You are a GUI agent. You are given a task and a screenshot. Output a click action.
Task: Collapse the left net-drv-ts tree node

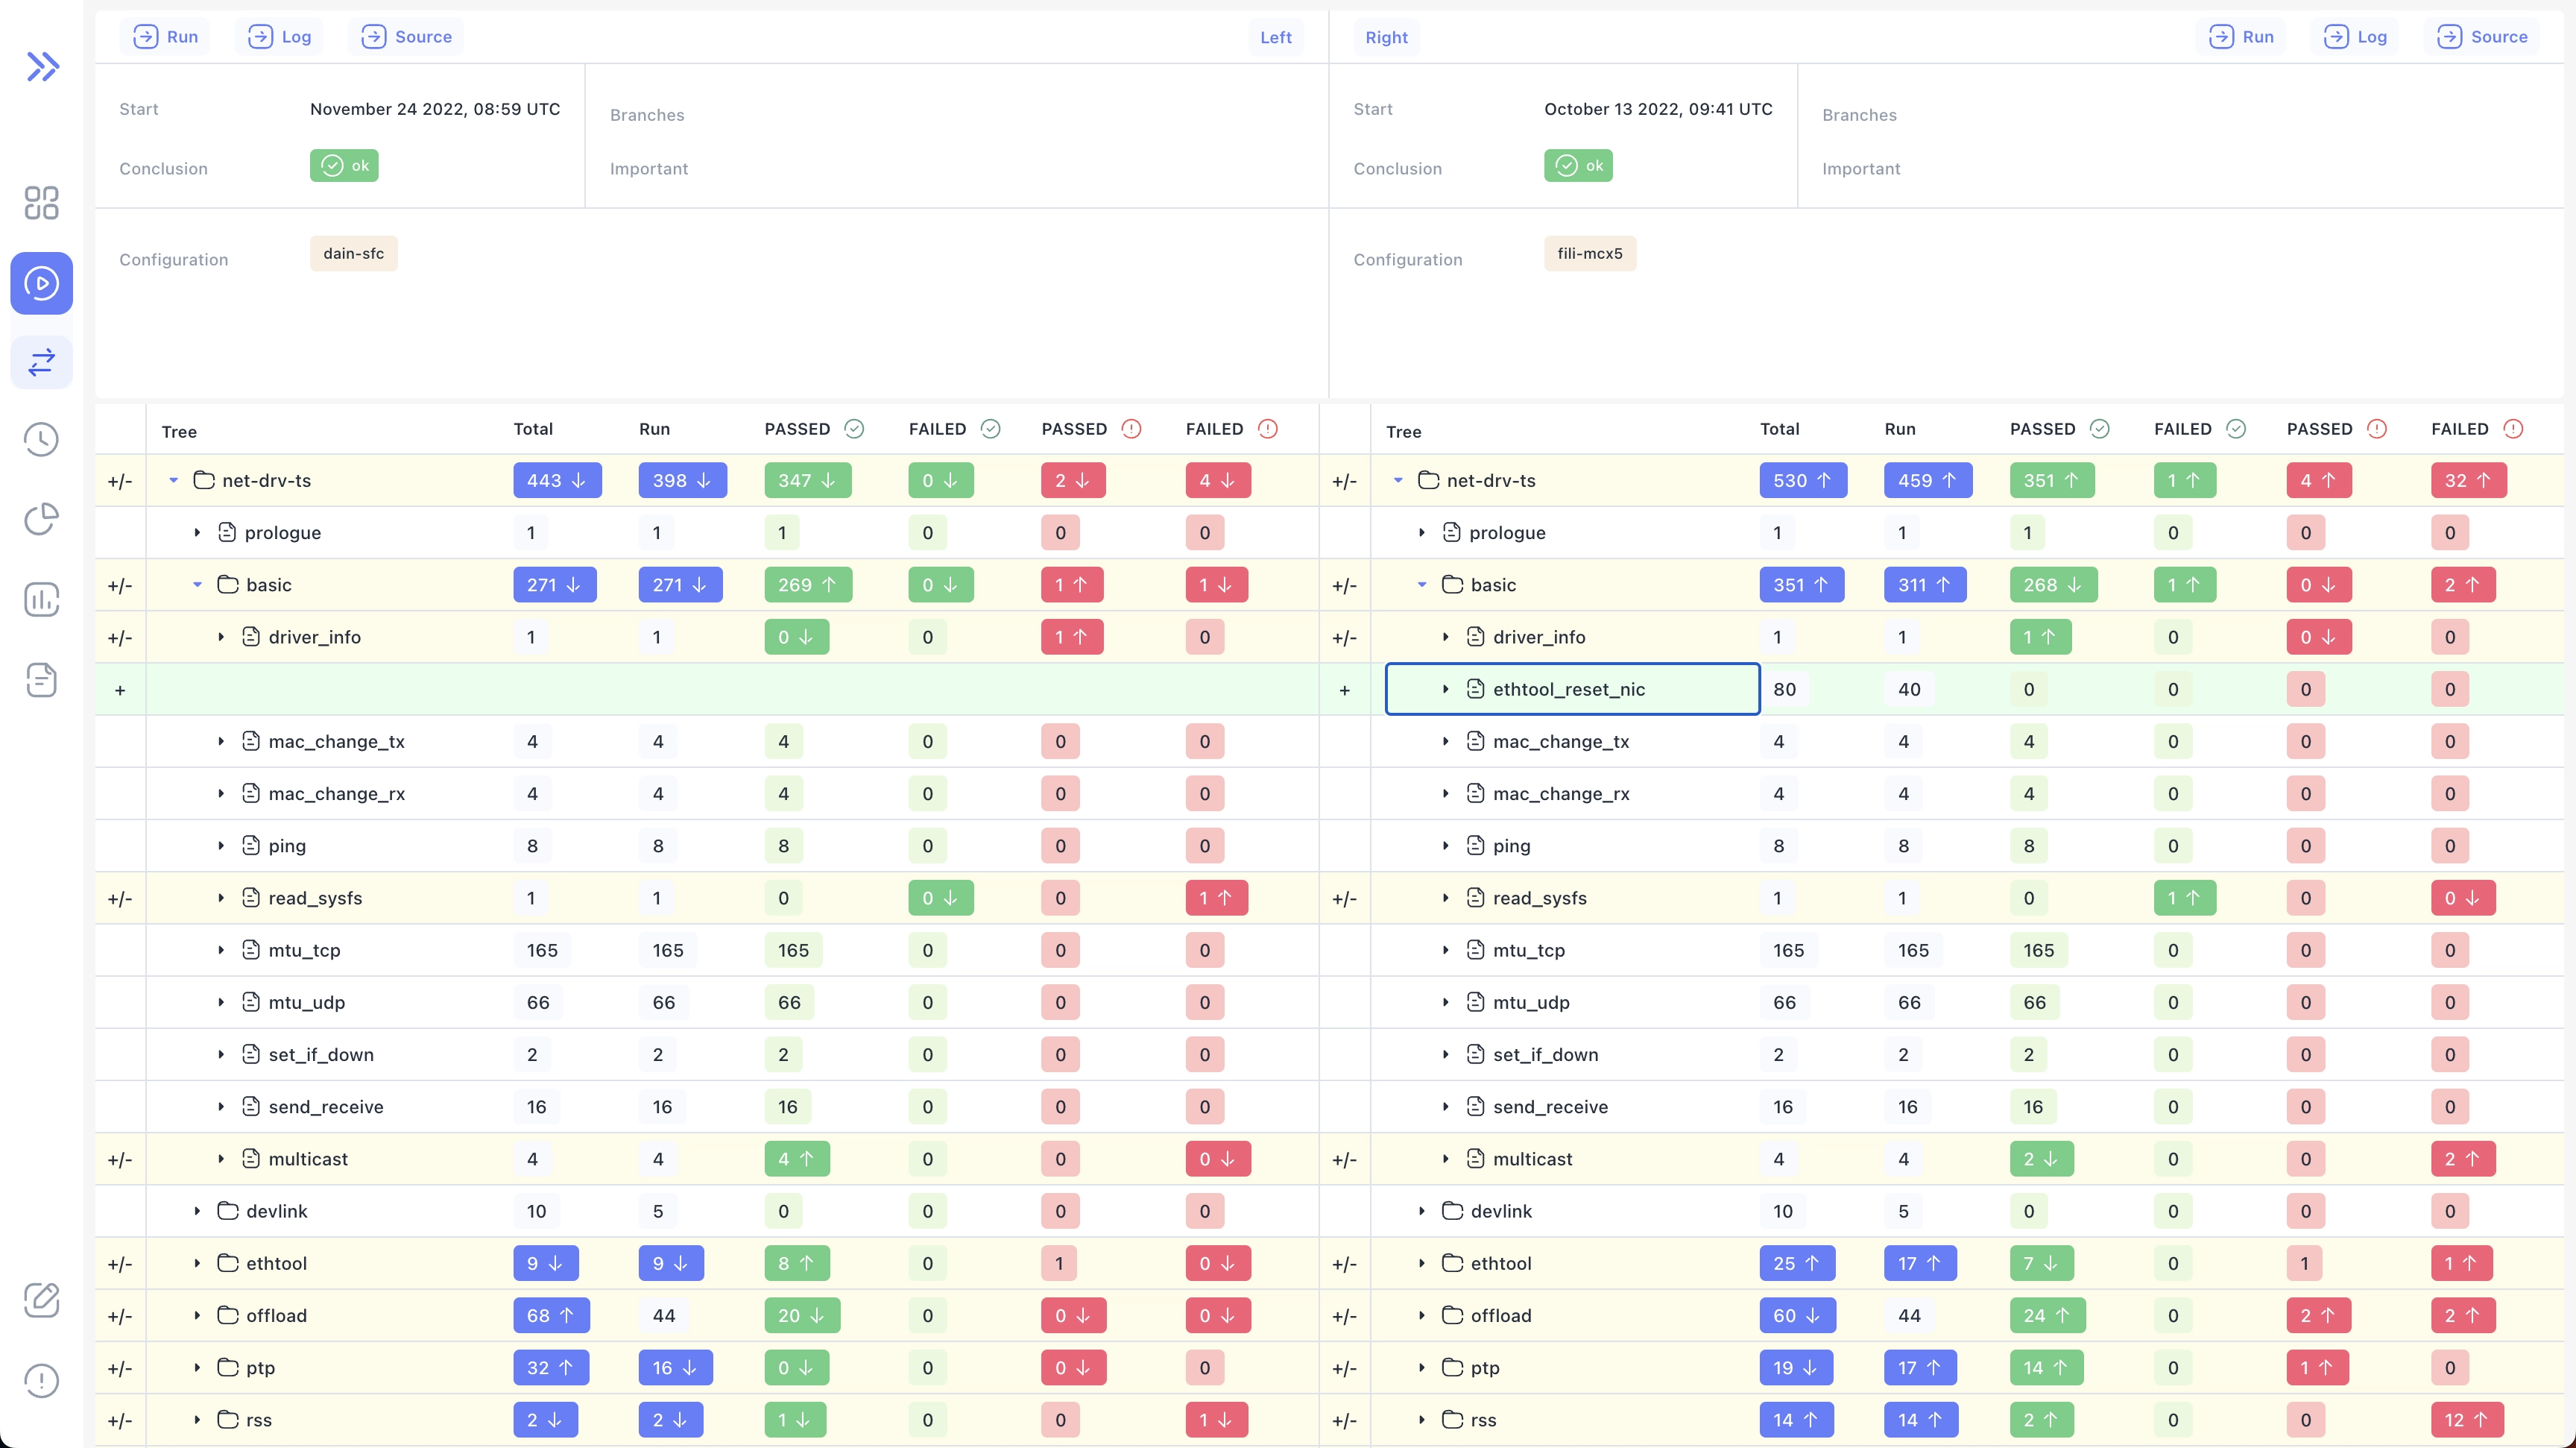pos(173,481)
